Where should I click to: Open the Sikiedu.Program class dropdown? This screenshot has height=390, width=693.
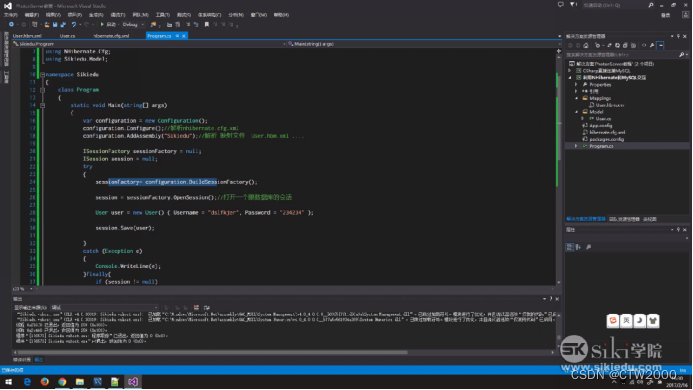(x=149, y=44)
